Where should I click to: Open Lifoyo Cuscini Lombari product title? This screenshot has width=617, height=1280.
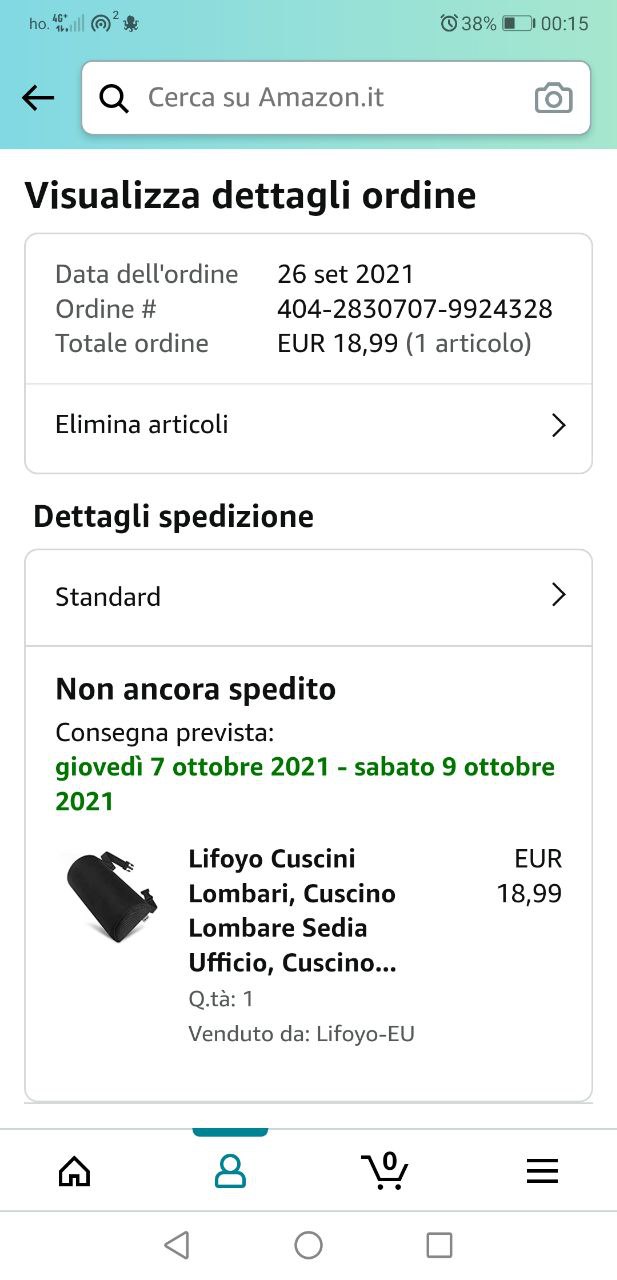(x=292, y=910)
